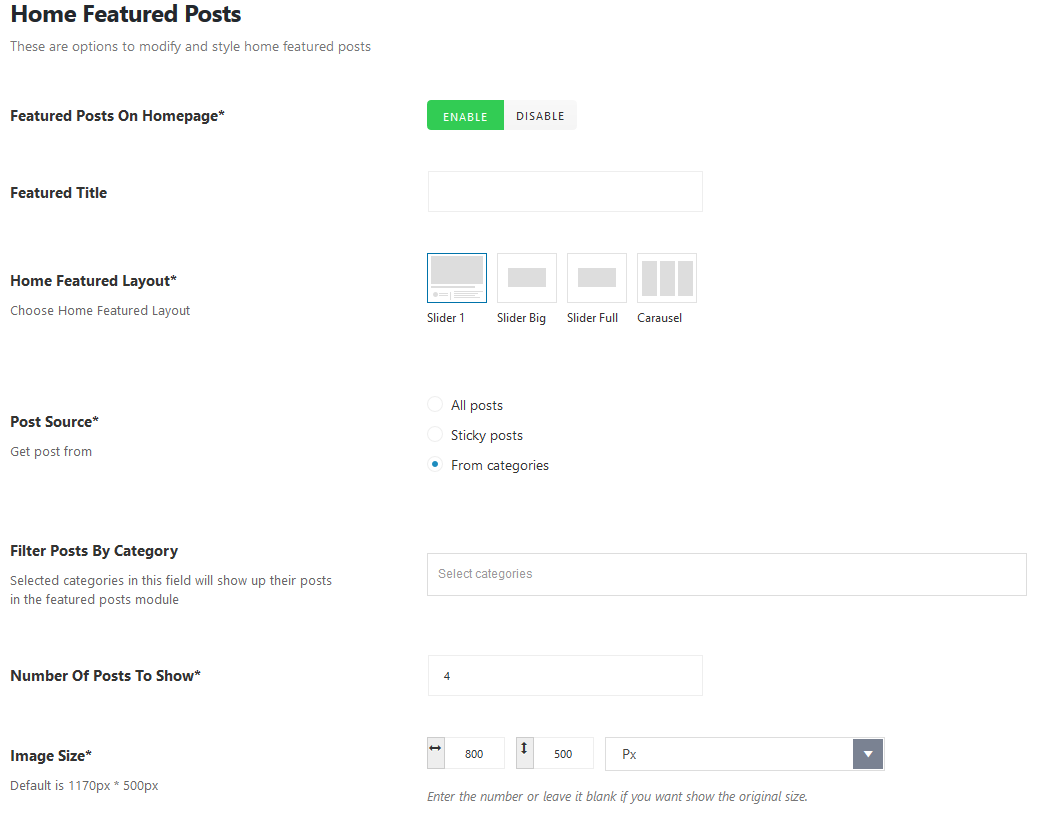Disable Featured Posts On Homepage

click(540, 116)
